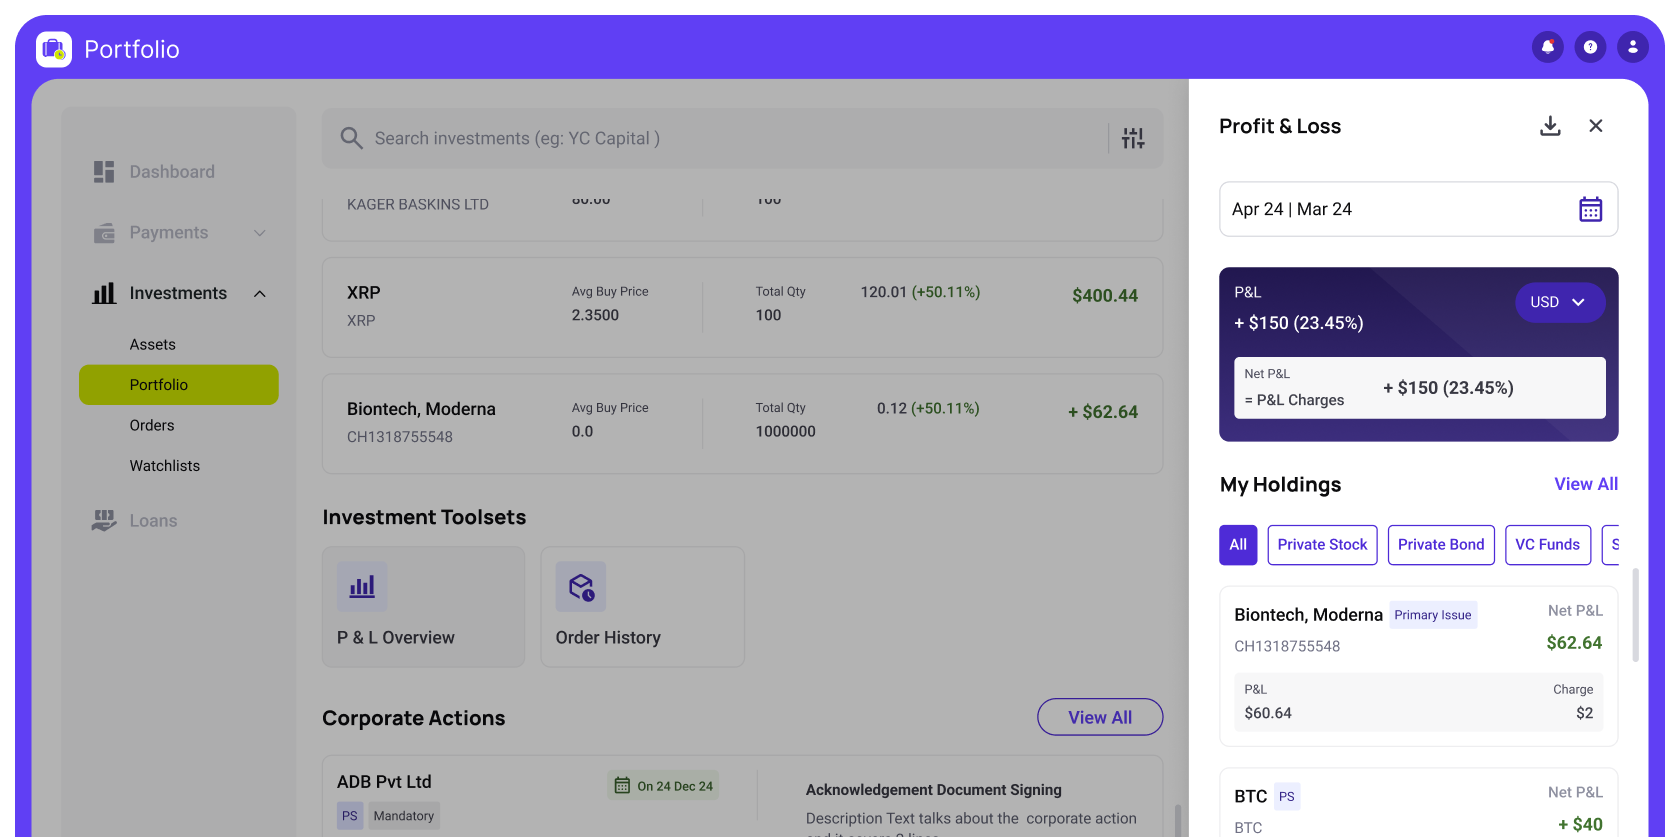This screenshot has height=837, width=1680.
Task: Go to the Dashboard page
Action: [172, 172]
